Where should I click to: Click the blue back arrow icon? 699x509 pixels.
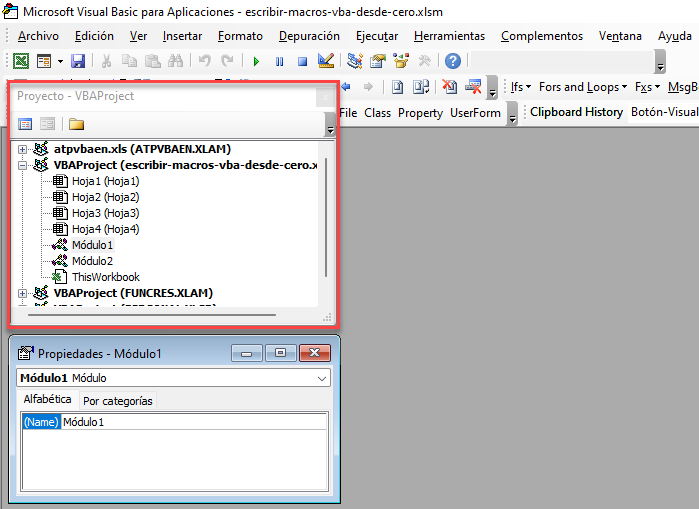346,86
